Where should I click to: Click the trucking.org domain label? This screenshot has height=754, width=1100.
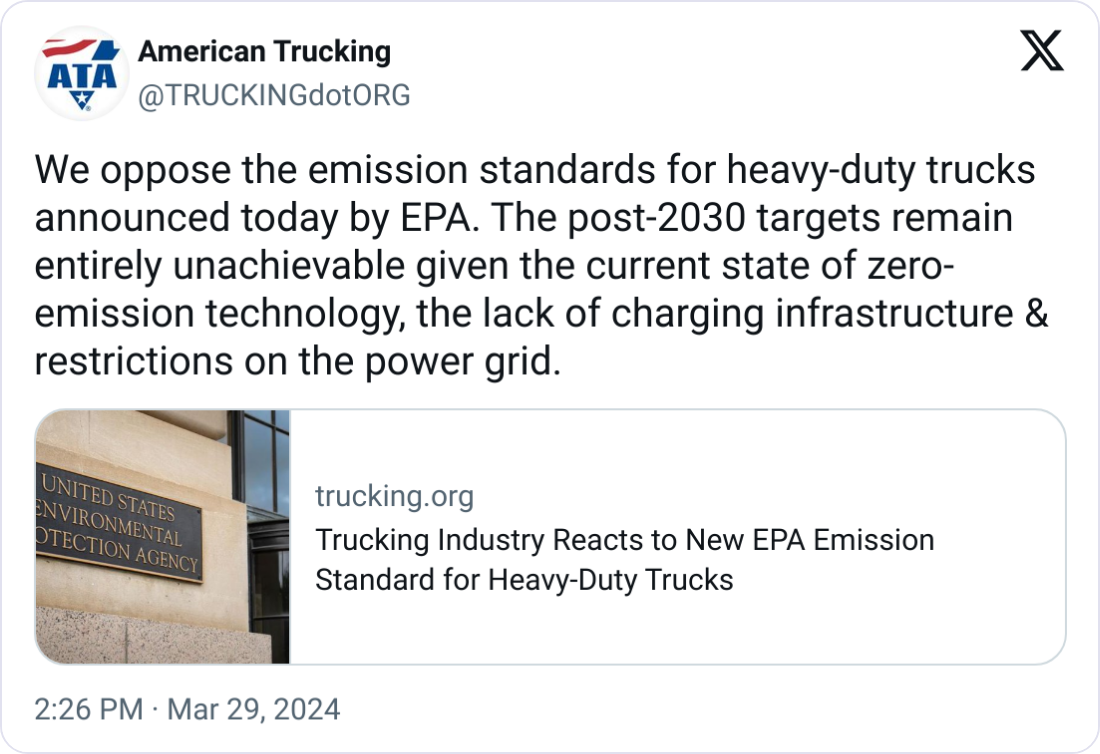394,496
